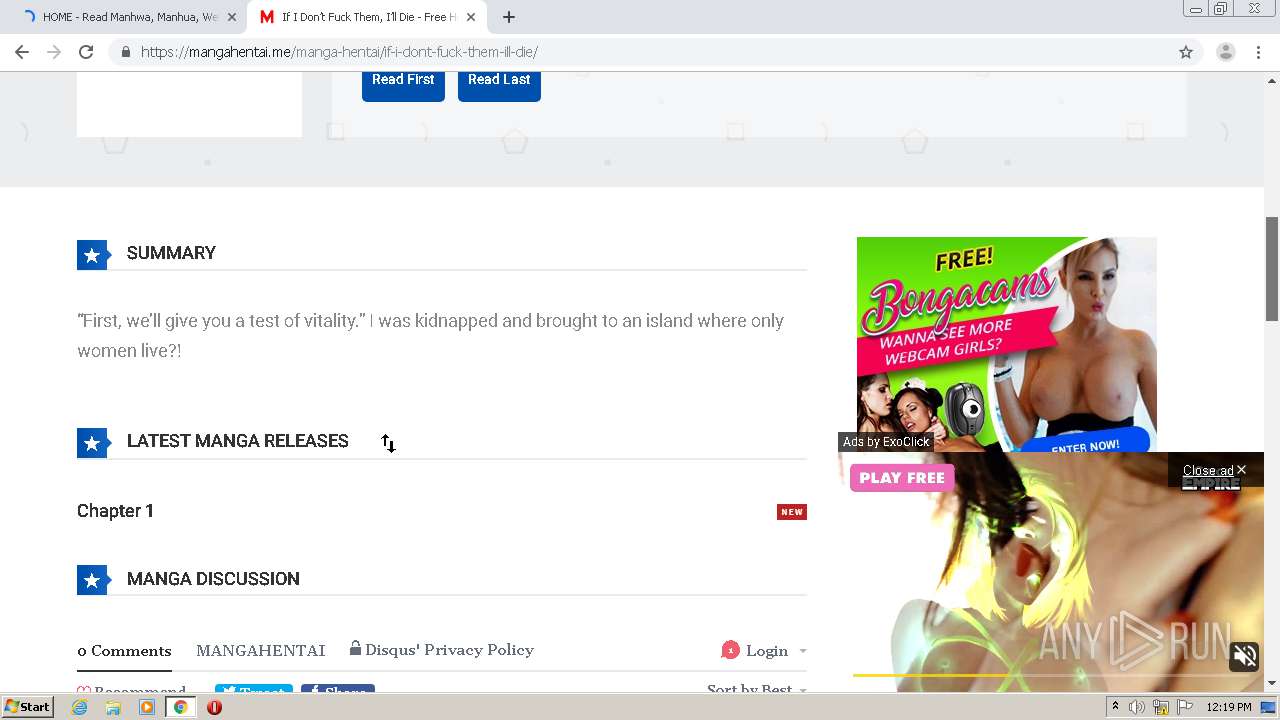
Task: Reload the current page
Action: pyautogui.click(x=86, y=52)
